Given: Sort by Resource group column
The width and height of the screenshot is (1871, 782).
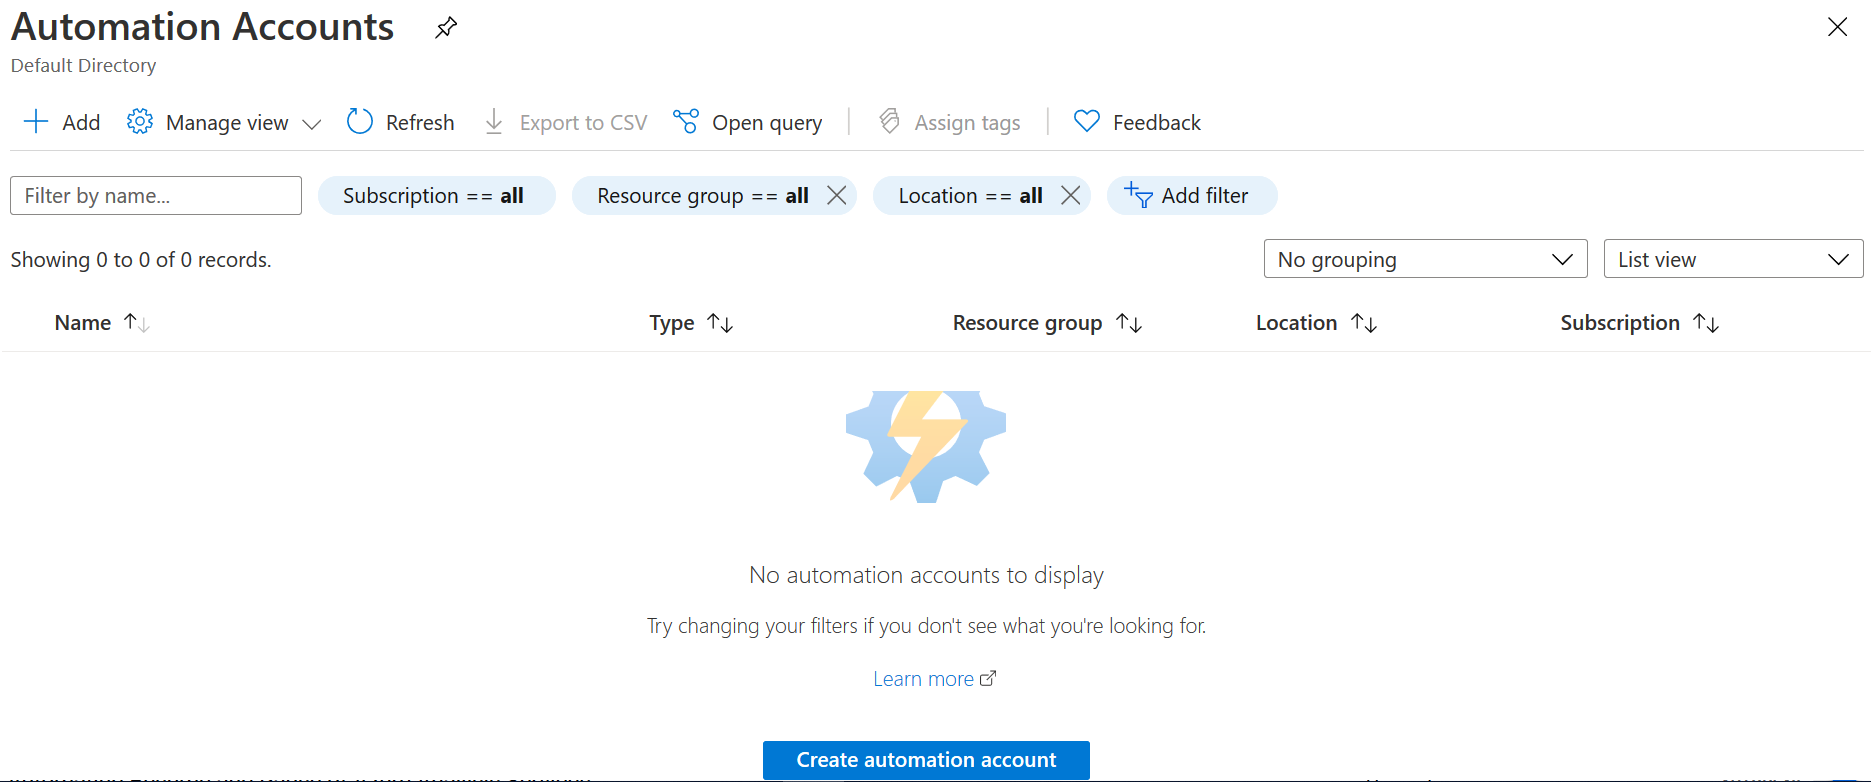Looking at the screenshot, I should (x=1027, y=323).
